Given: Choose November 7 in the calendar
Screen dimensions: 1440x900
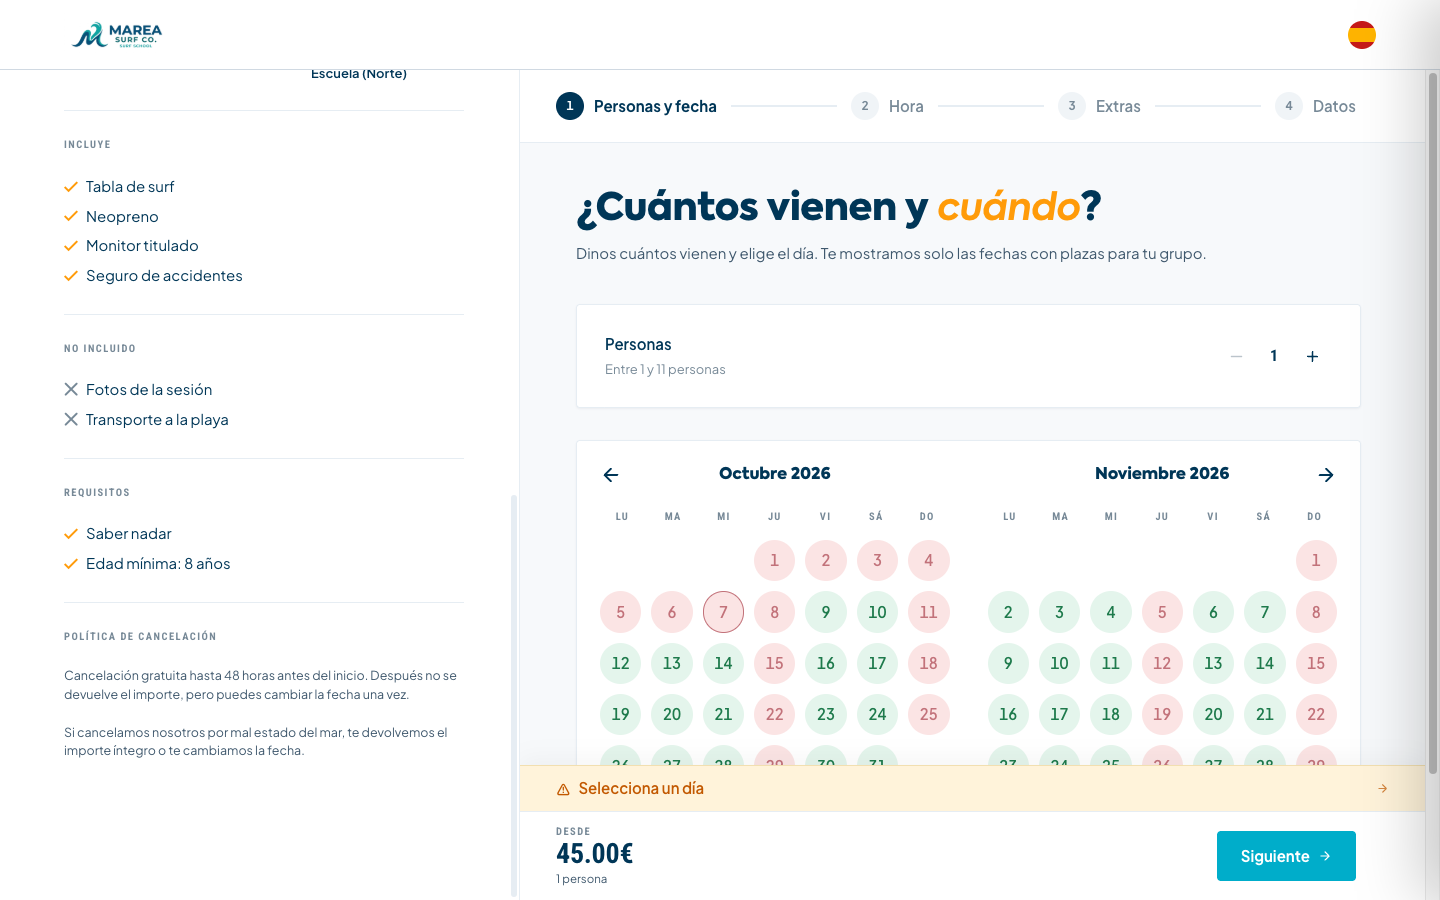Looking at the screenshot, I should 1265,612.
